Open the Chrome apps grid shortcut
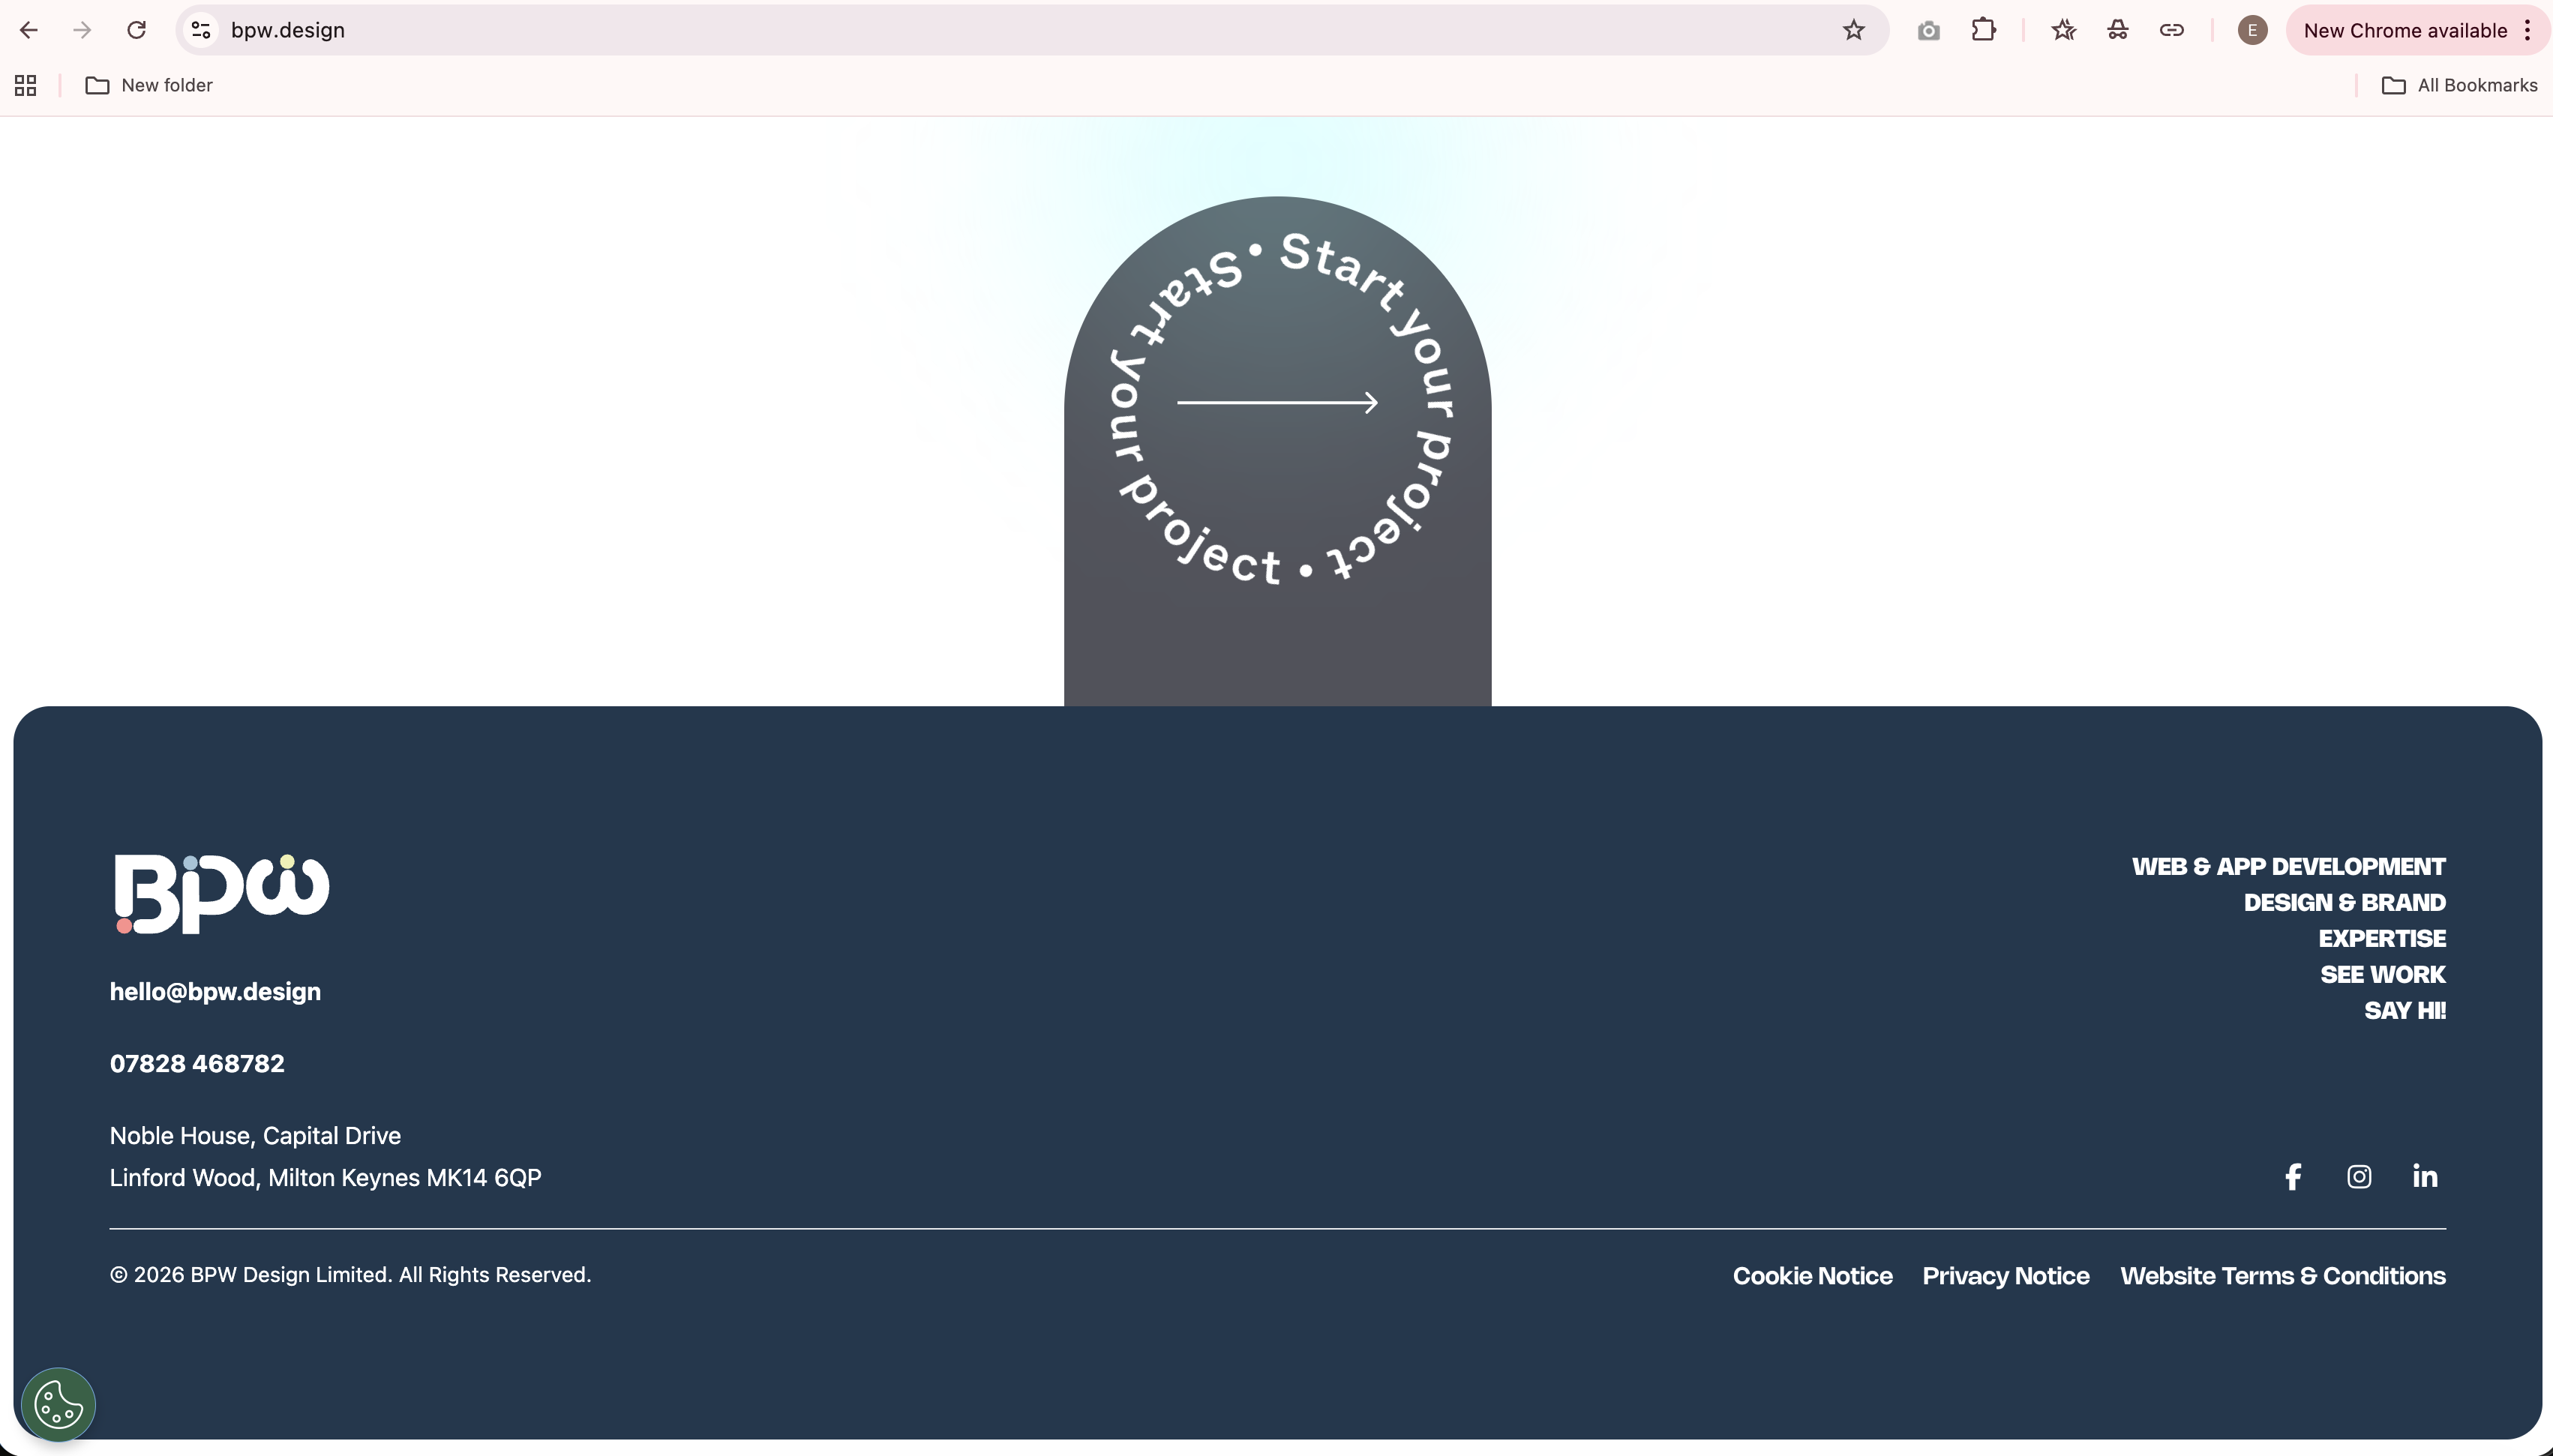Viewport: 2553px width, 1456px height. (x=26, y=85)
